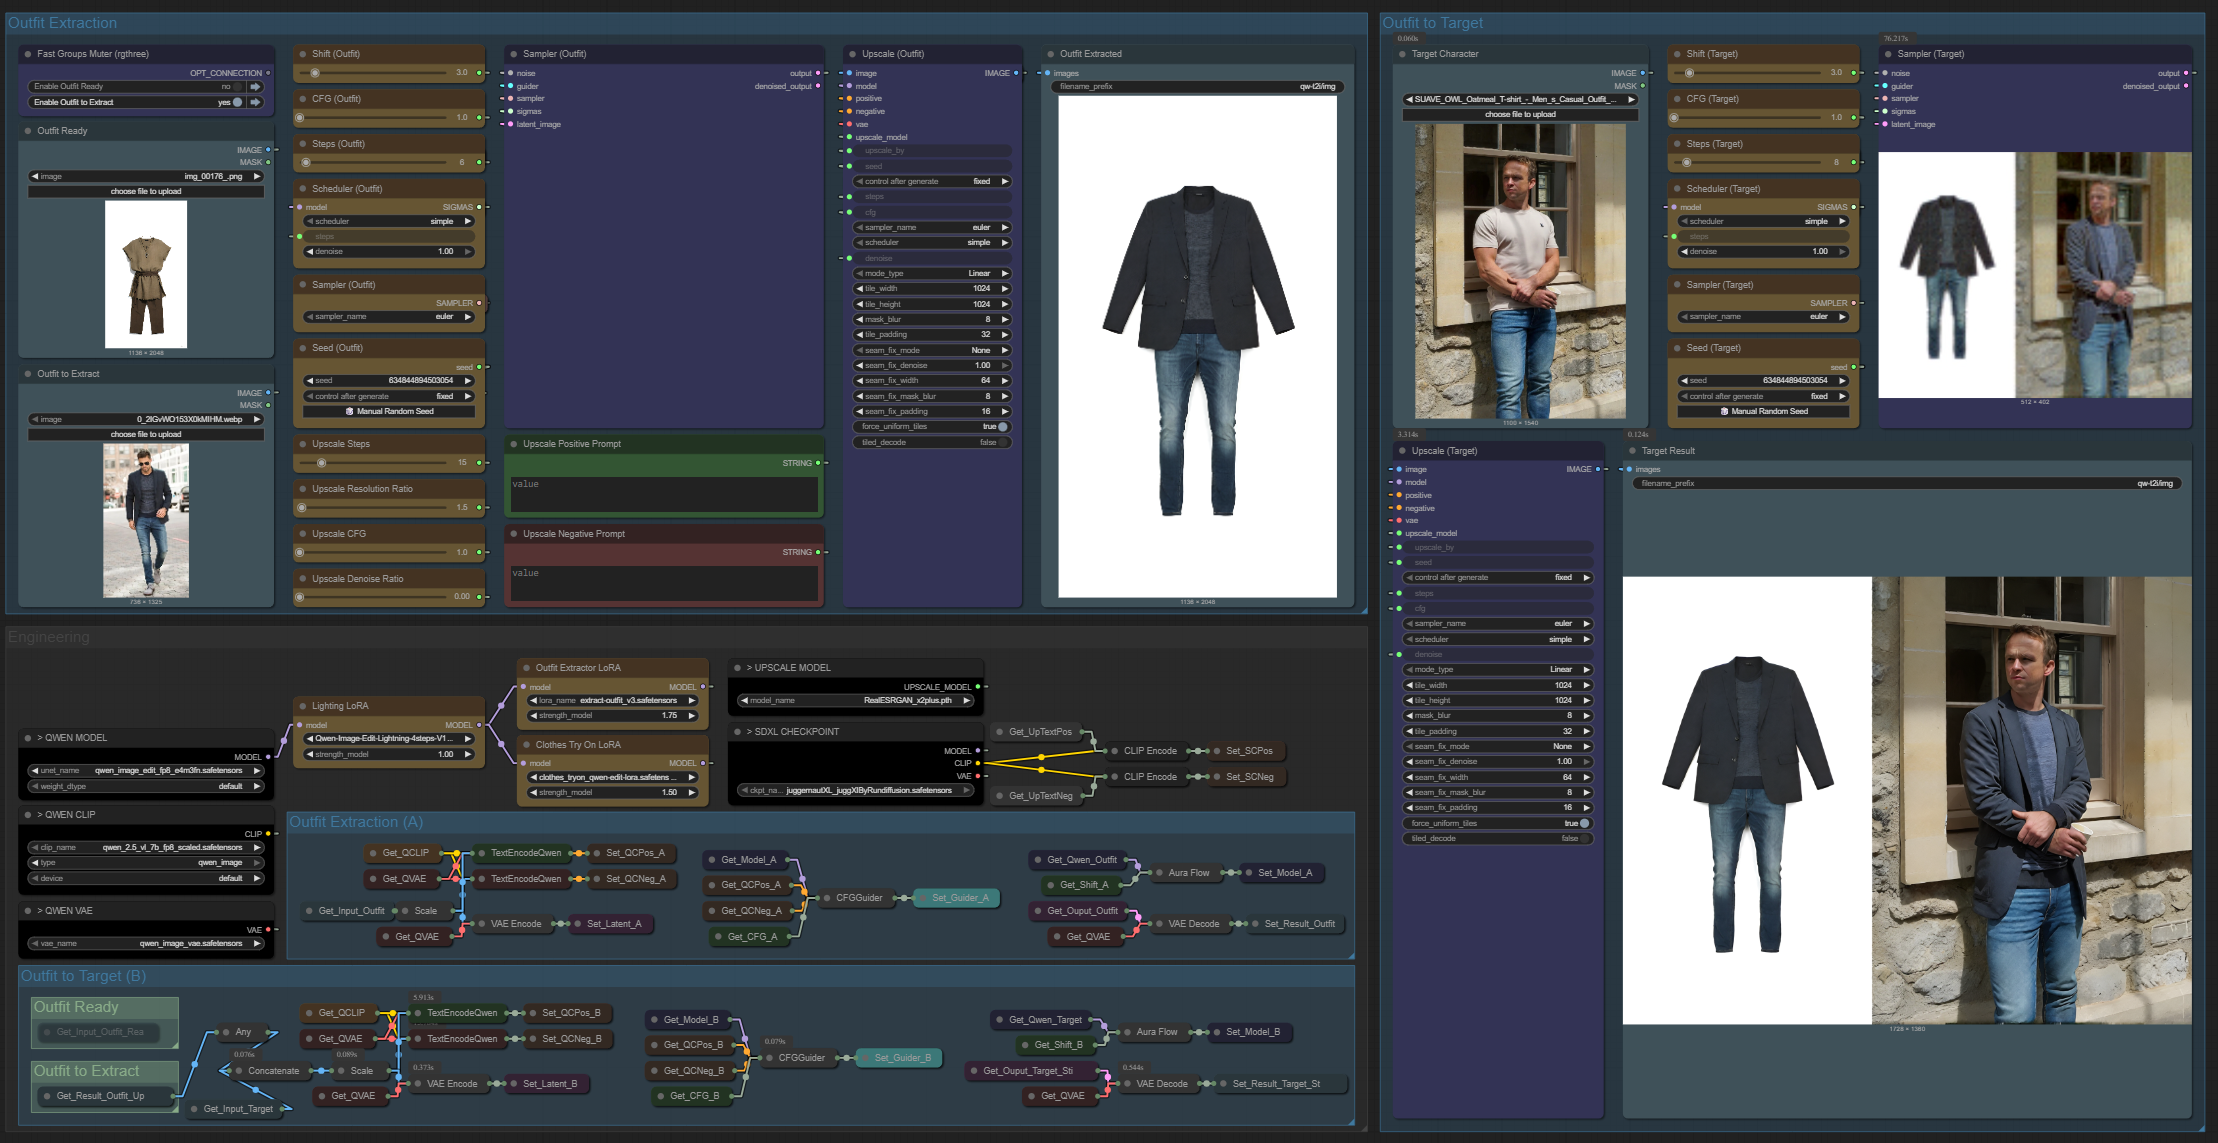Click increment arrow on Outfit Extractor strength_model
This screenshot has width=2218, height=1143.
pos(691,715)
